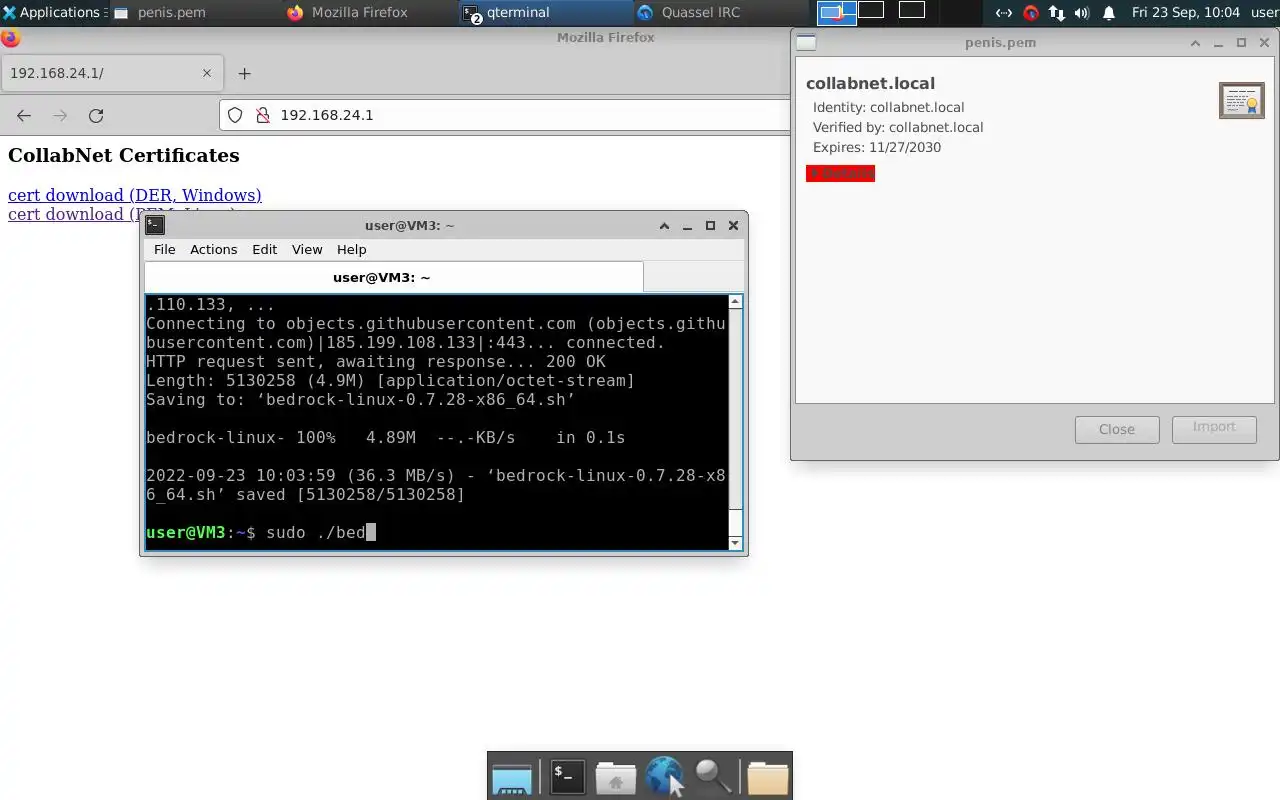Click the terminal scrollbar down arrow
Screen dimensions: 1280x800
coord(735,543)
